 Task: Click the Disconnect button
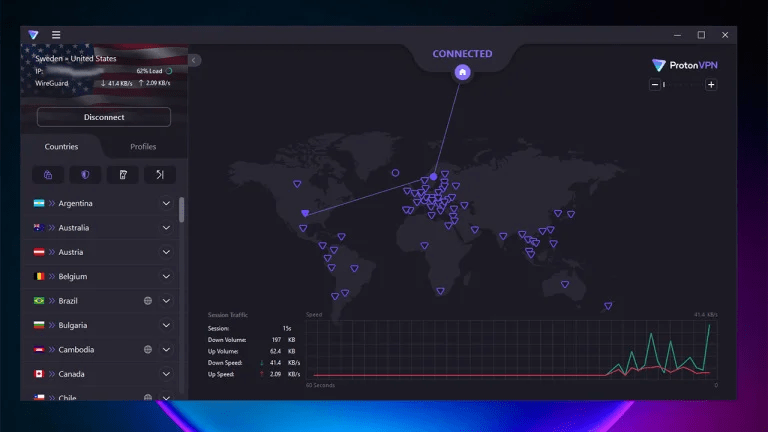(104, 117)
